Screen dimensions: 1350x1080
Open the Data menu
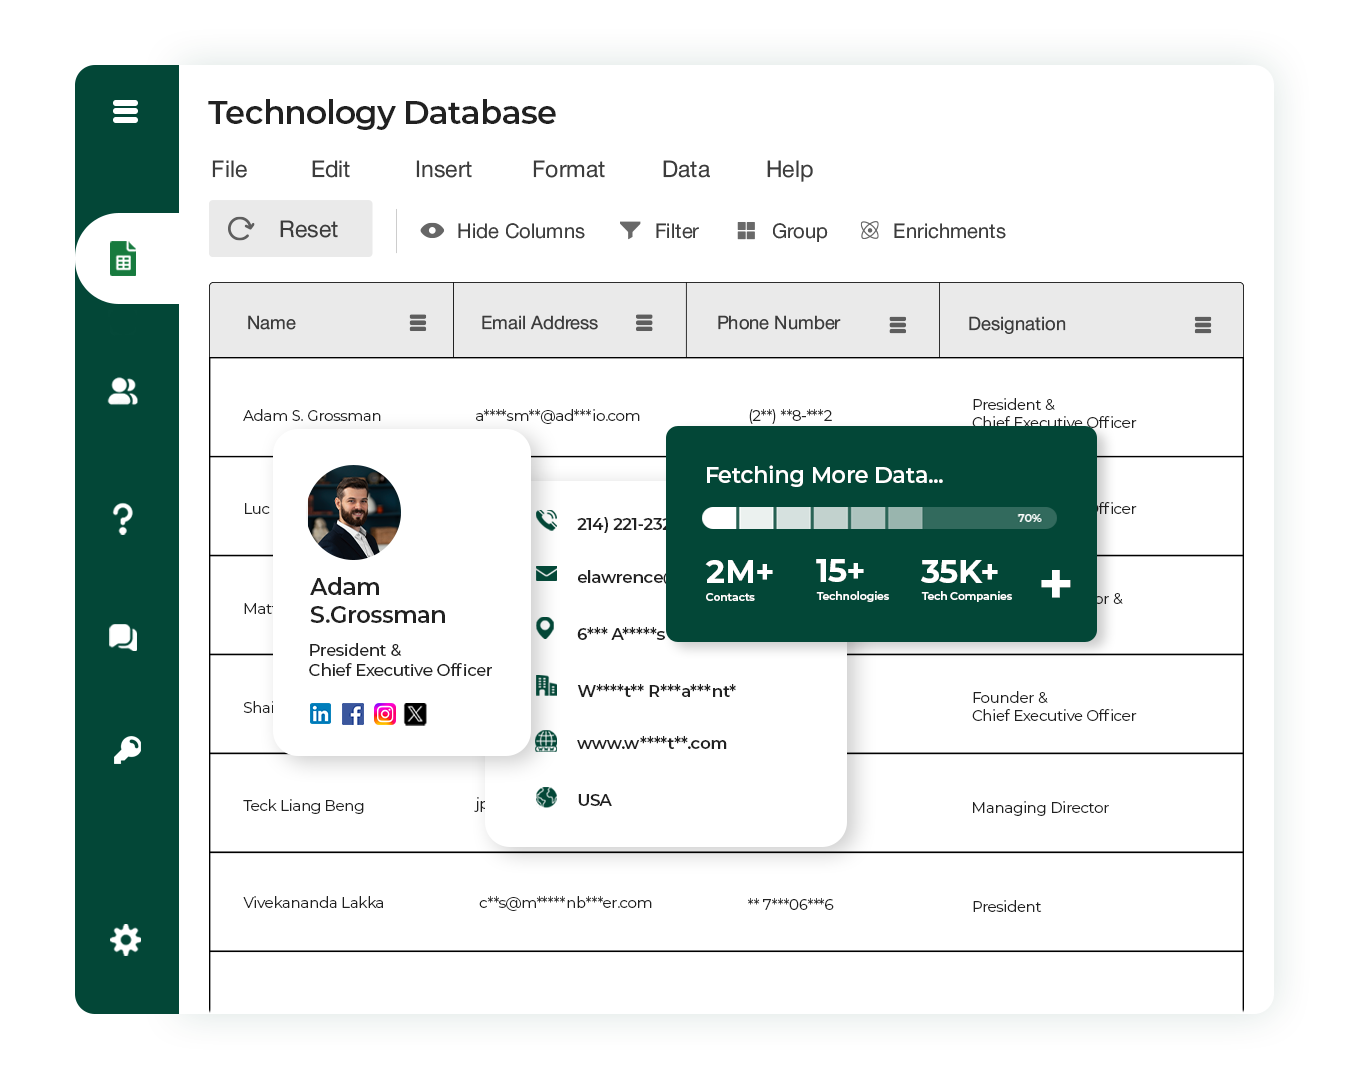[x=685, y=169]
